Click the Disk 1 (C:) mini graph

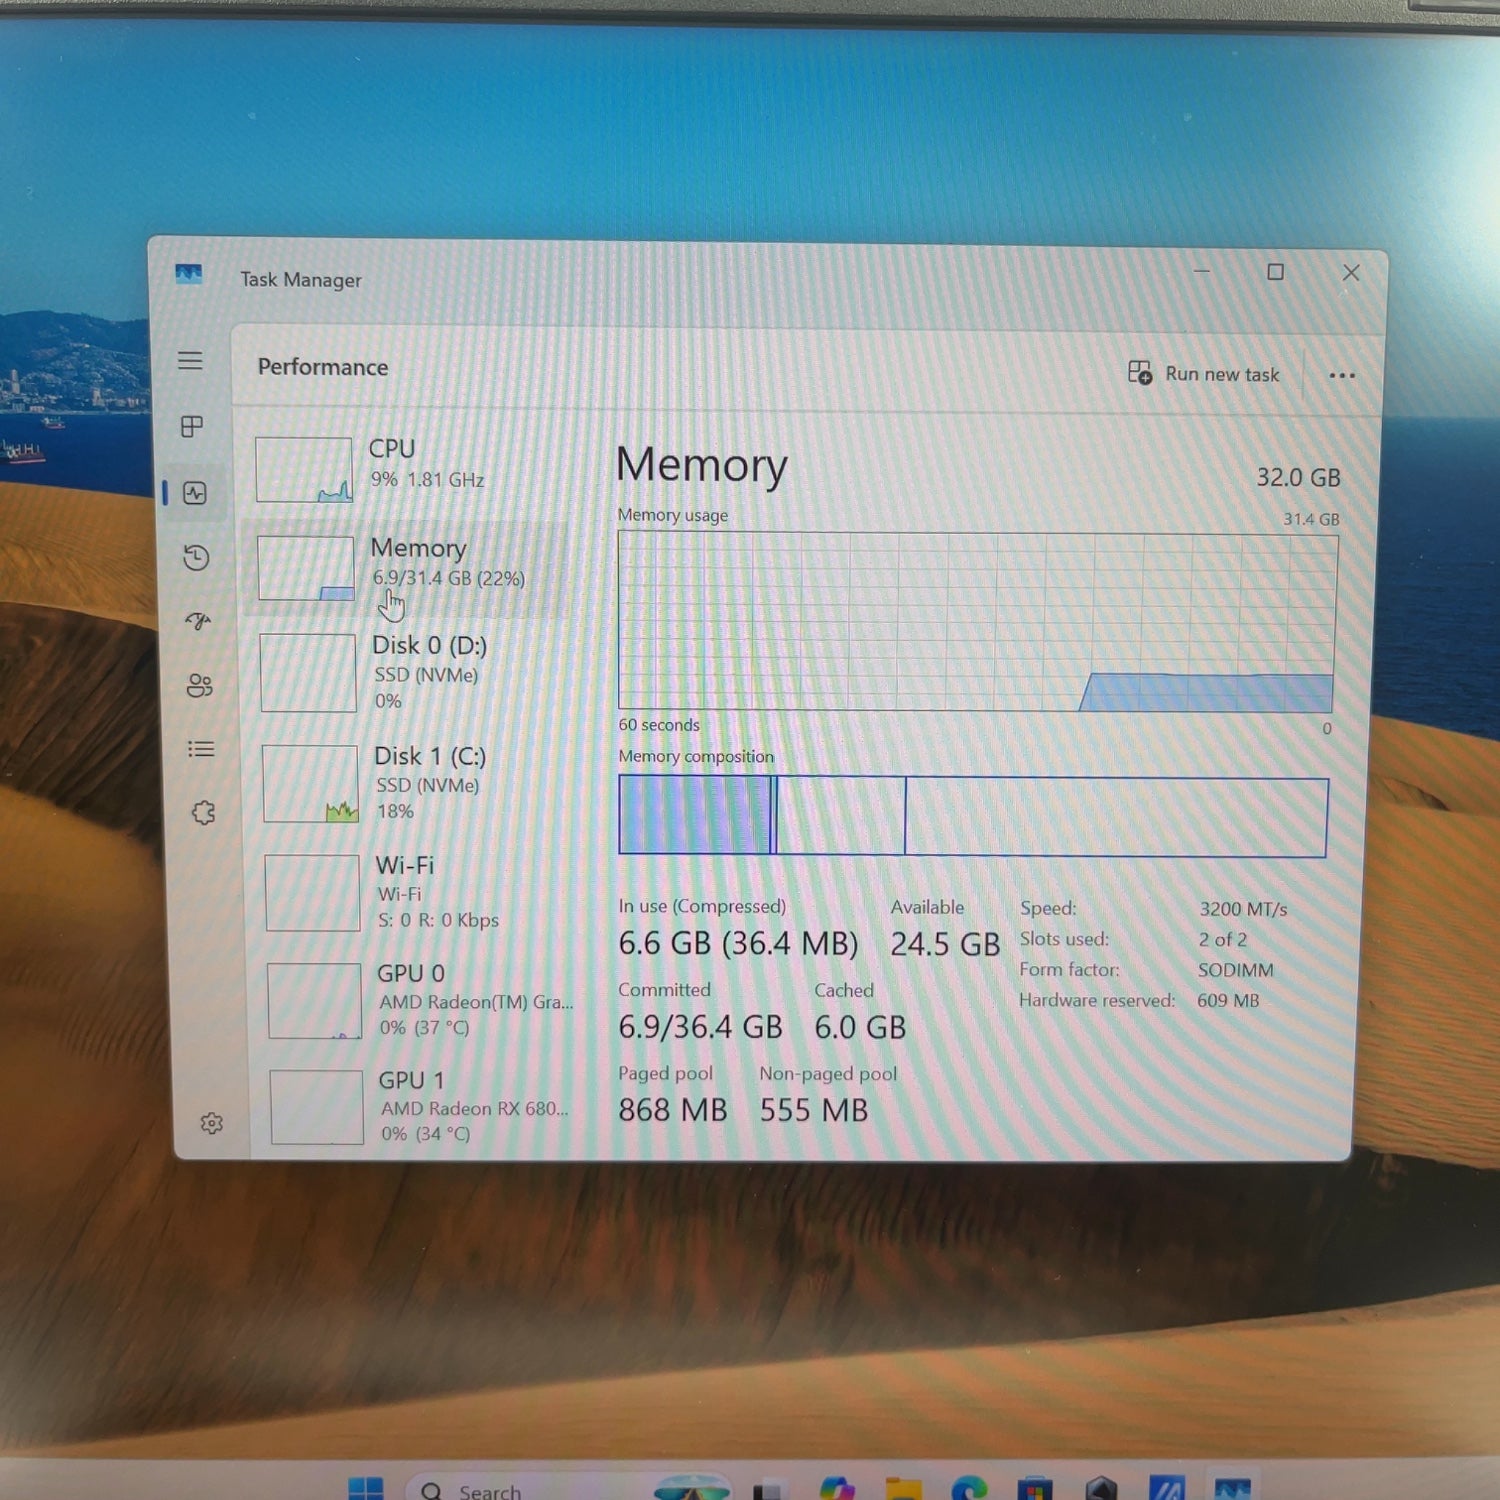(310, 783)
